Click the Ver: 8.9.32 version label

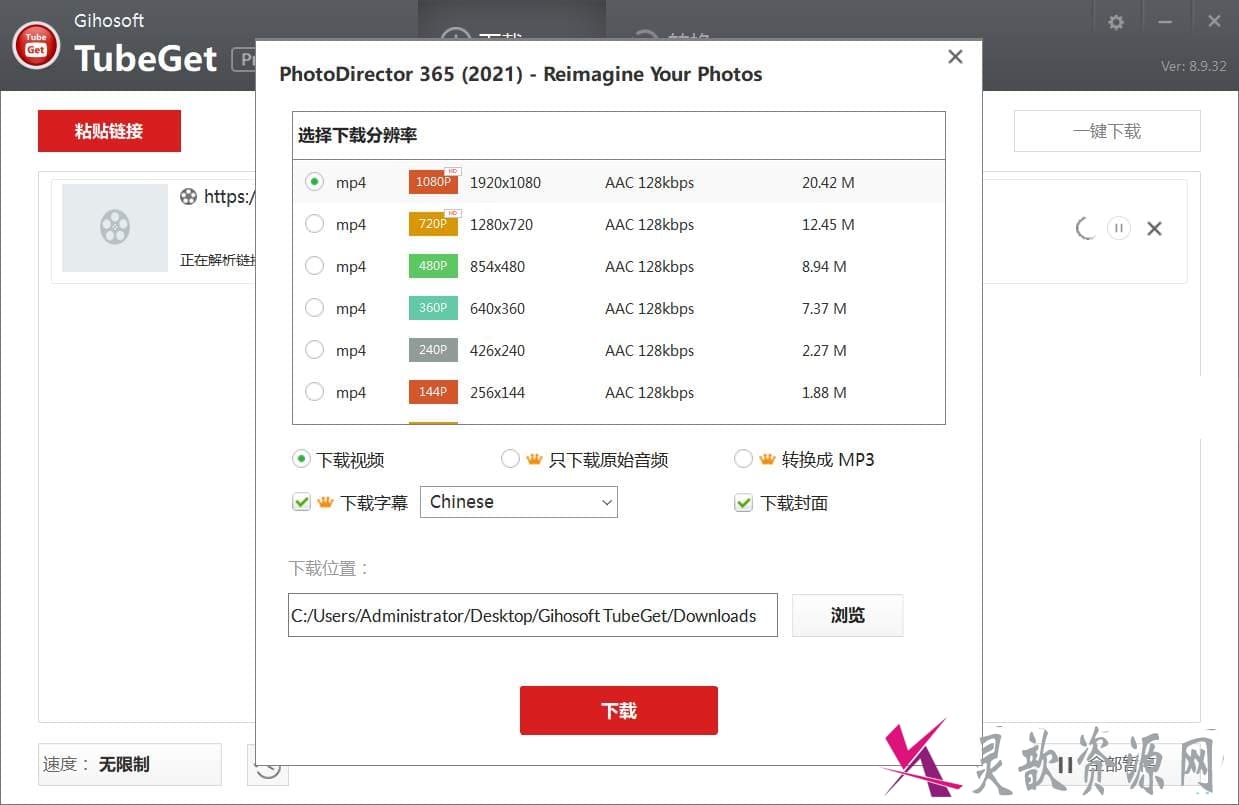1193,66
